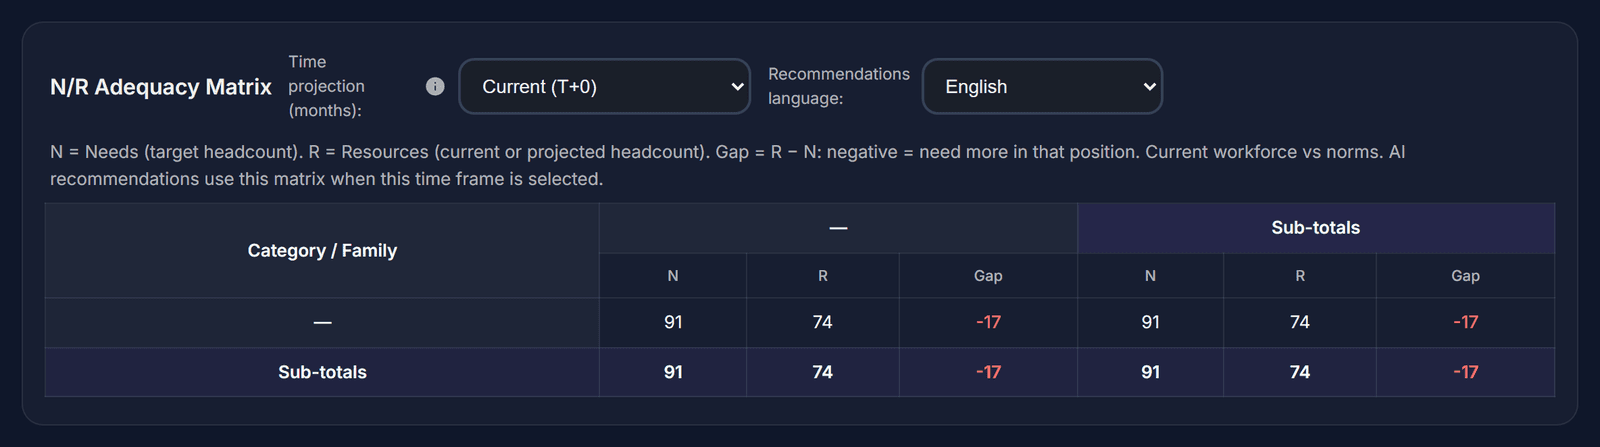The height and width of the screenshot is (447, 1600).
Task: Click the bold -17 Gap in Sub-totals row, last column
Action: point(1466,372)
